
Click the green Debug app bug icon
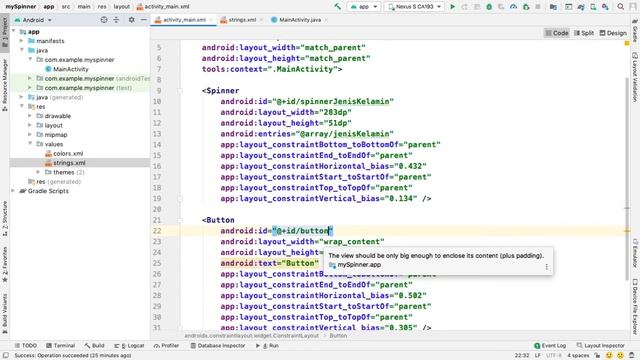(489, 7)
